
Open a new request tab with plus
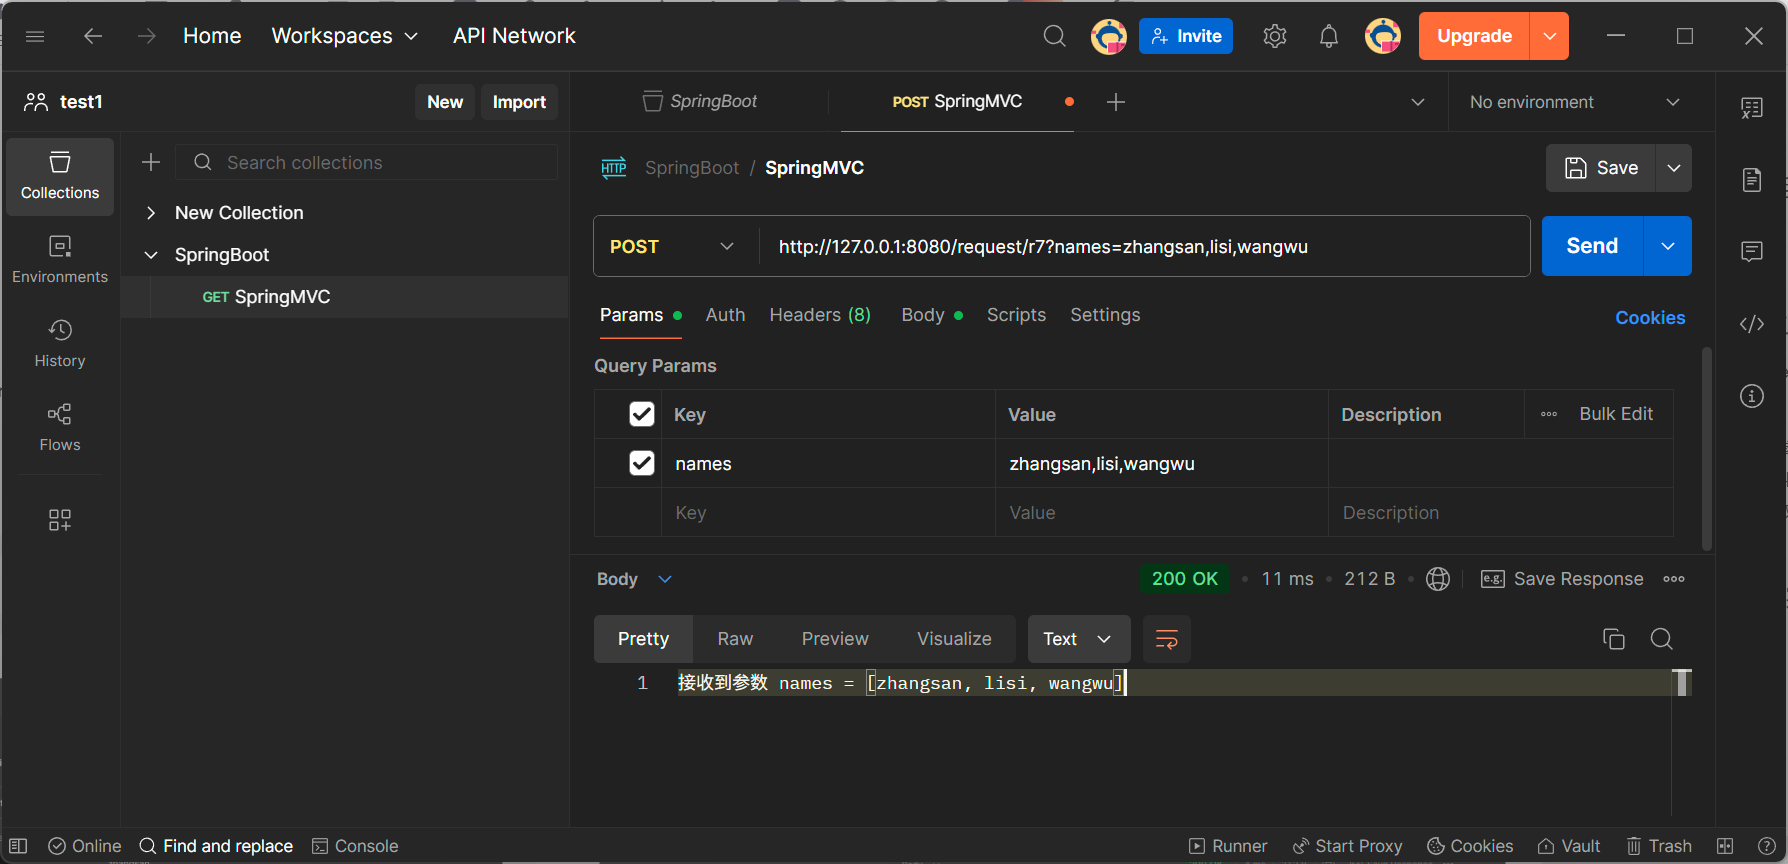pos(1116,102)
